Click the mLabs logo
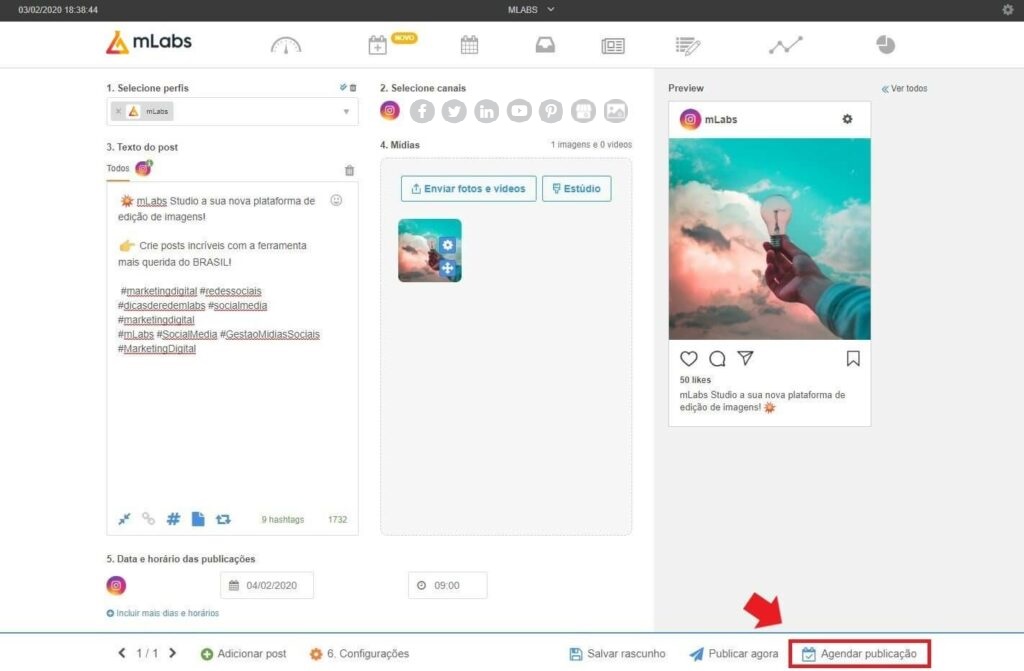 tap(149, 42)
